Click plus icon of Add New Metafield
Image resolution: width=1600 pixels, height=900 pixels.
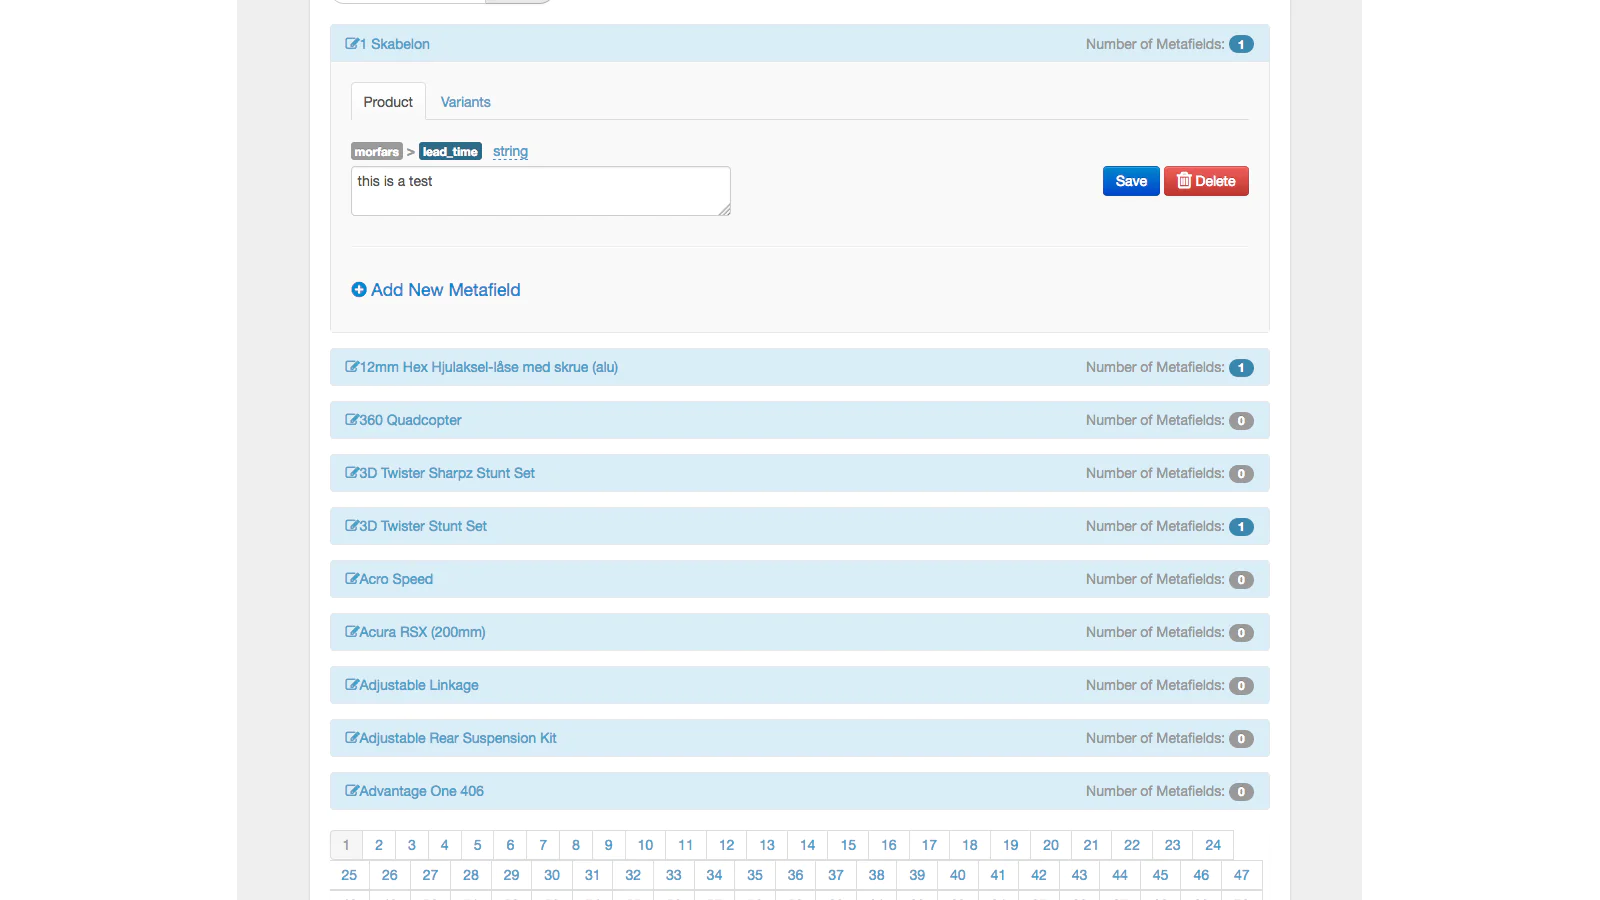pyautogui.click(x=359, y=290)
